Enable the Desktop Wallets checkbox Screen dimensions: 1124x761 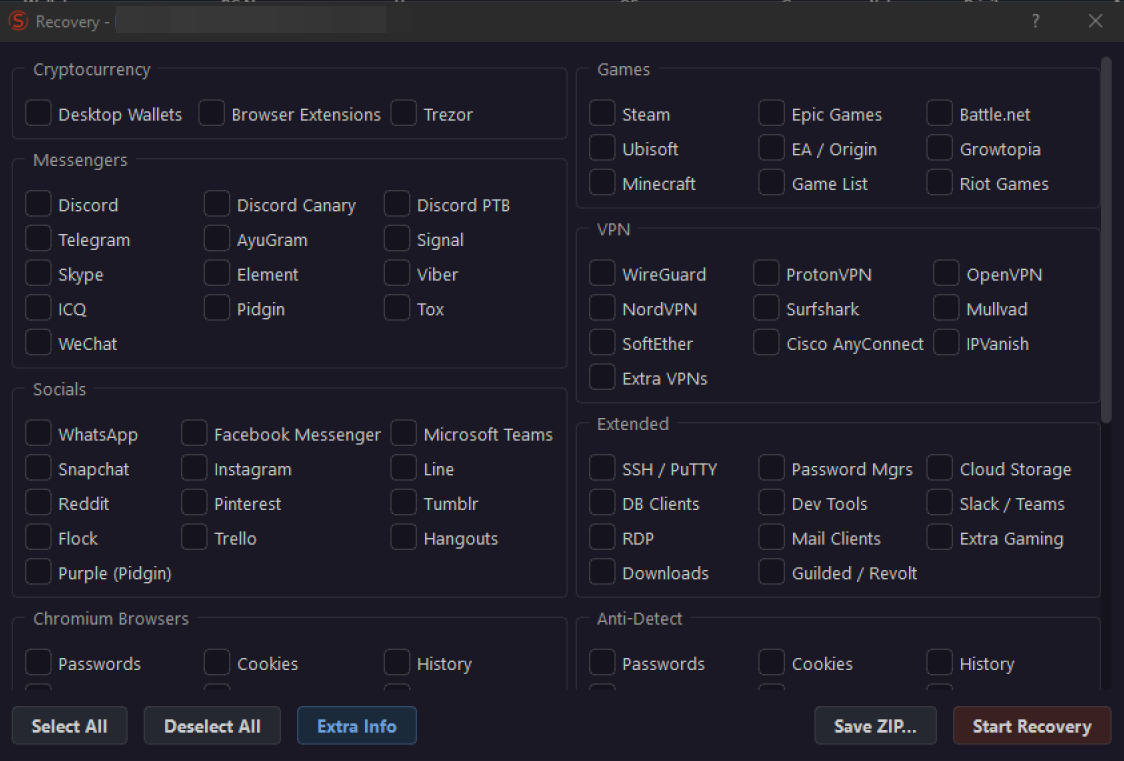coord(38,113)
